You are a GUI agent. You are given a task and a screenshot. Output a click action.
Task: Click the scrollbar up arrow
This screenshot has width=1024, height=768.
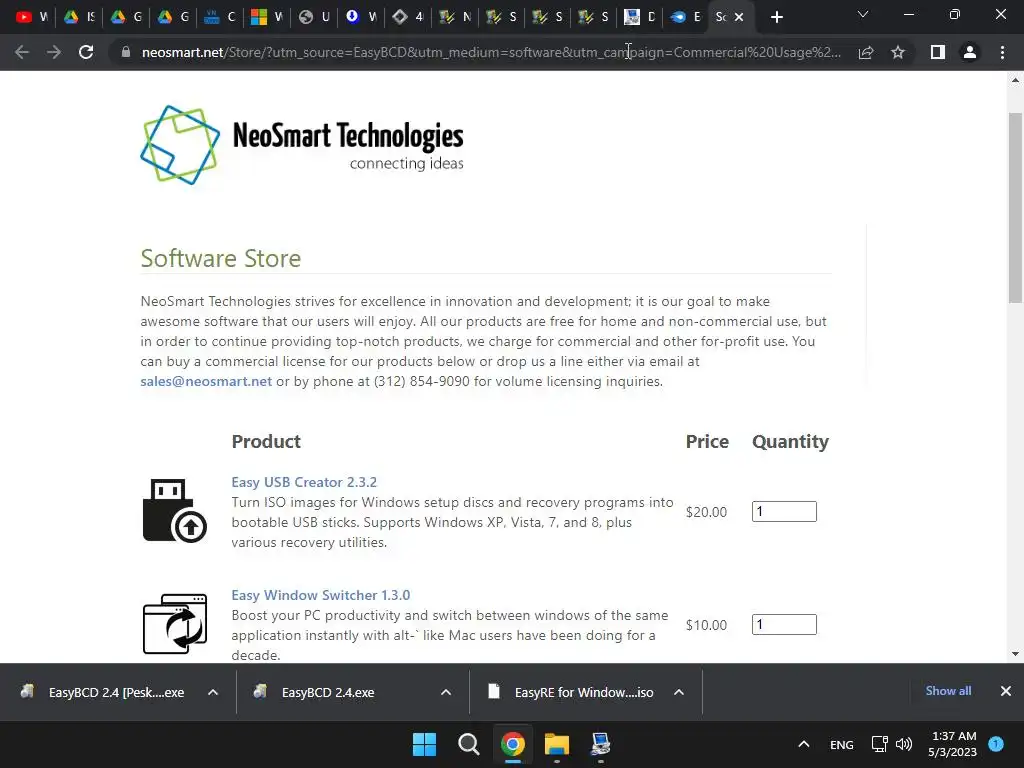click(1015, 80)
